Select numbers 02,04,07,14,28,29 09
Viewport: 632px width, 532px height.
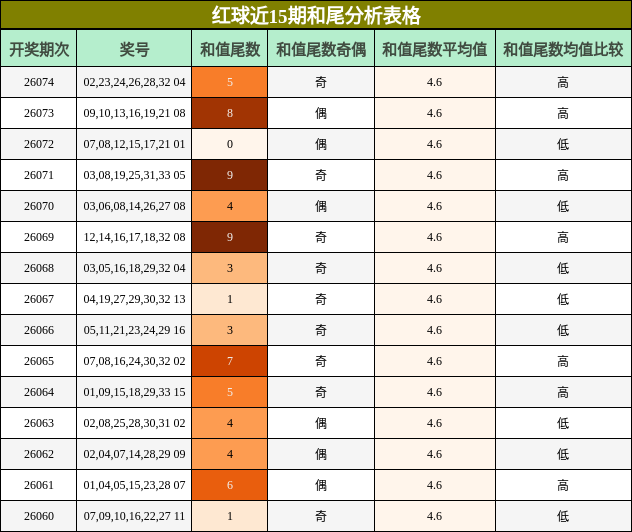pyautogui.click(x=134, y=455)
